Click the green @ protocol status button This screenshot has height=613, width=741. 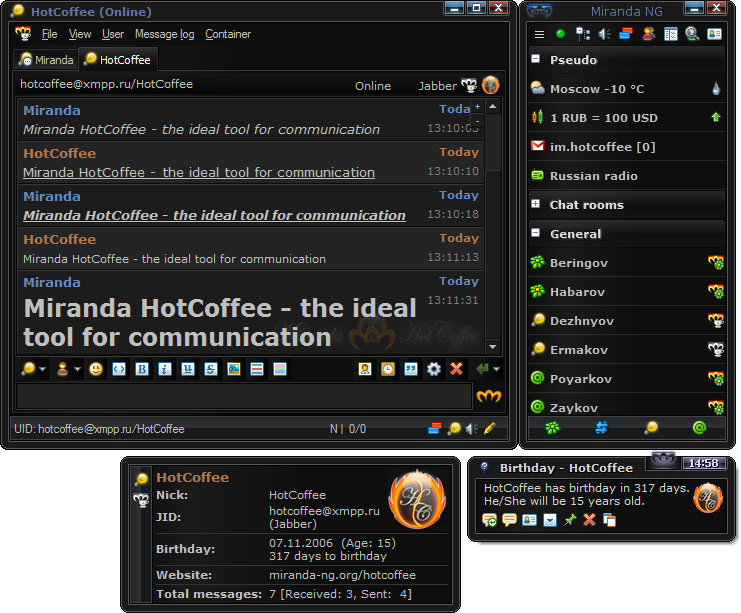699,428
